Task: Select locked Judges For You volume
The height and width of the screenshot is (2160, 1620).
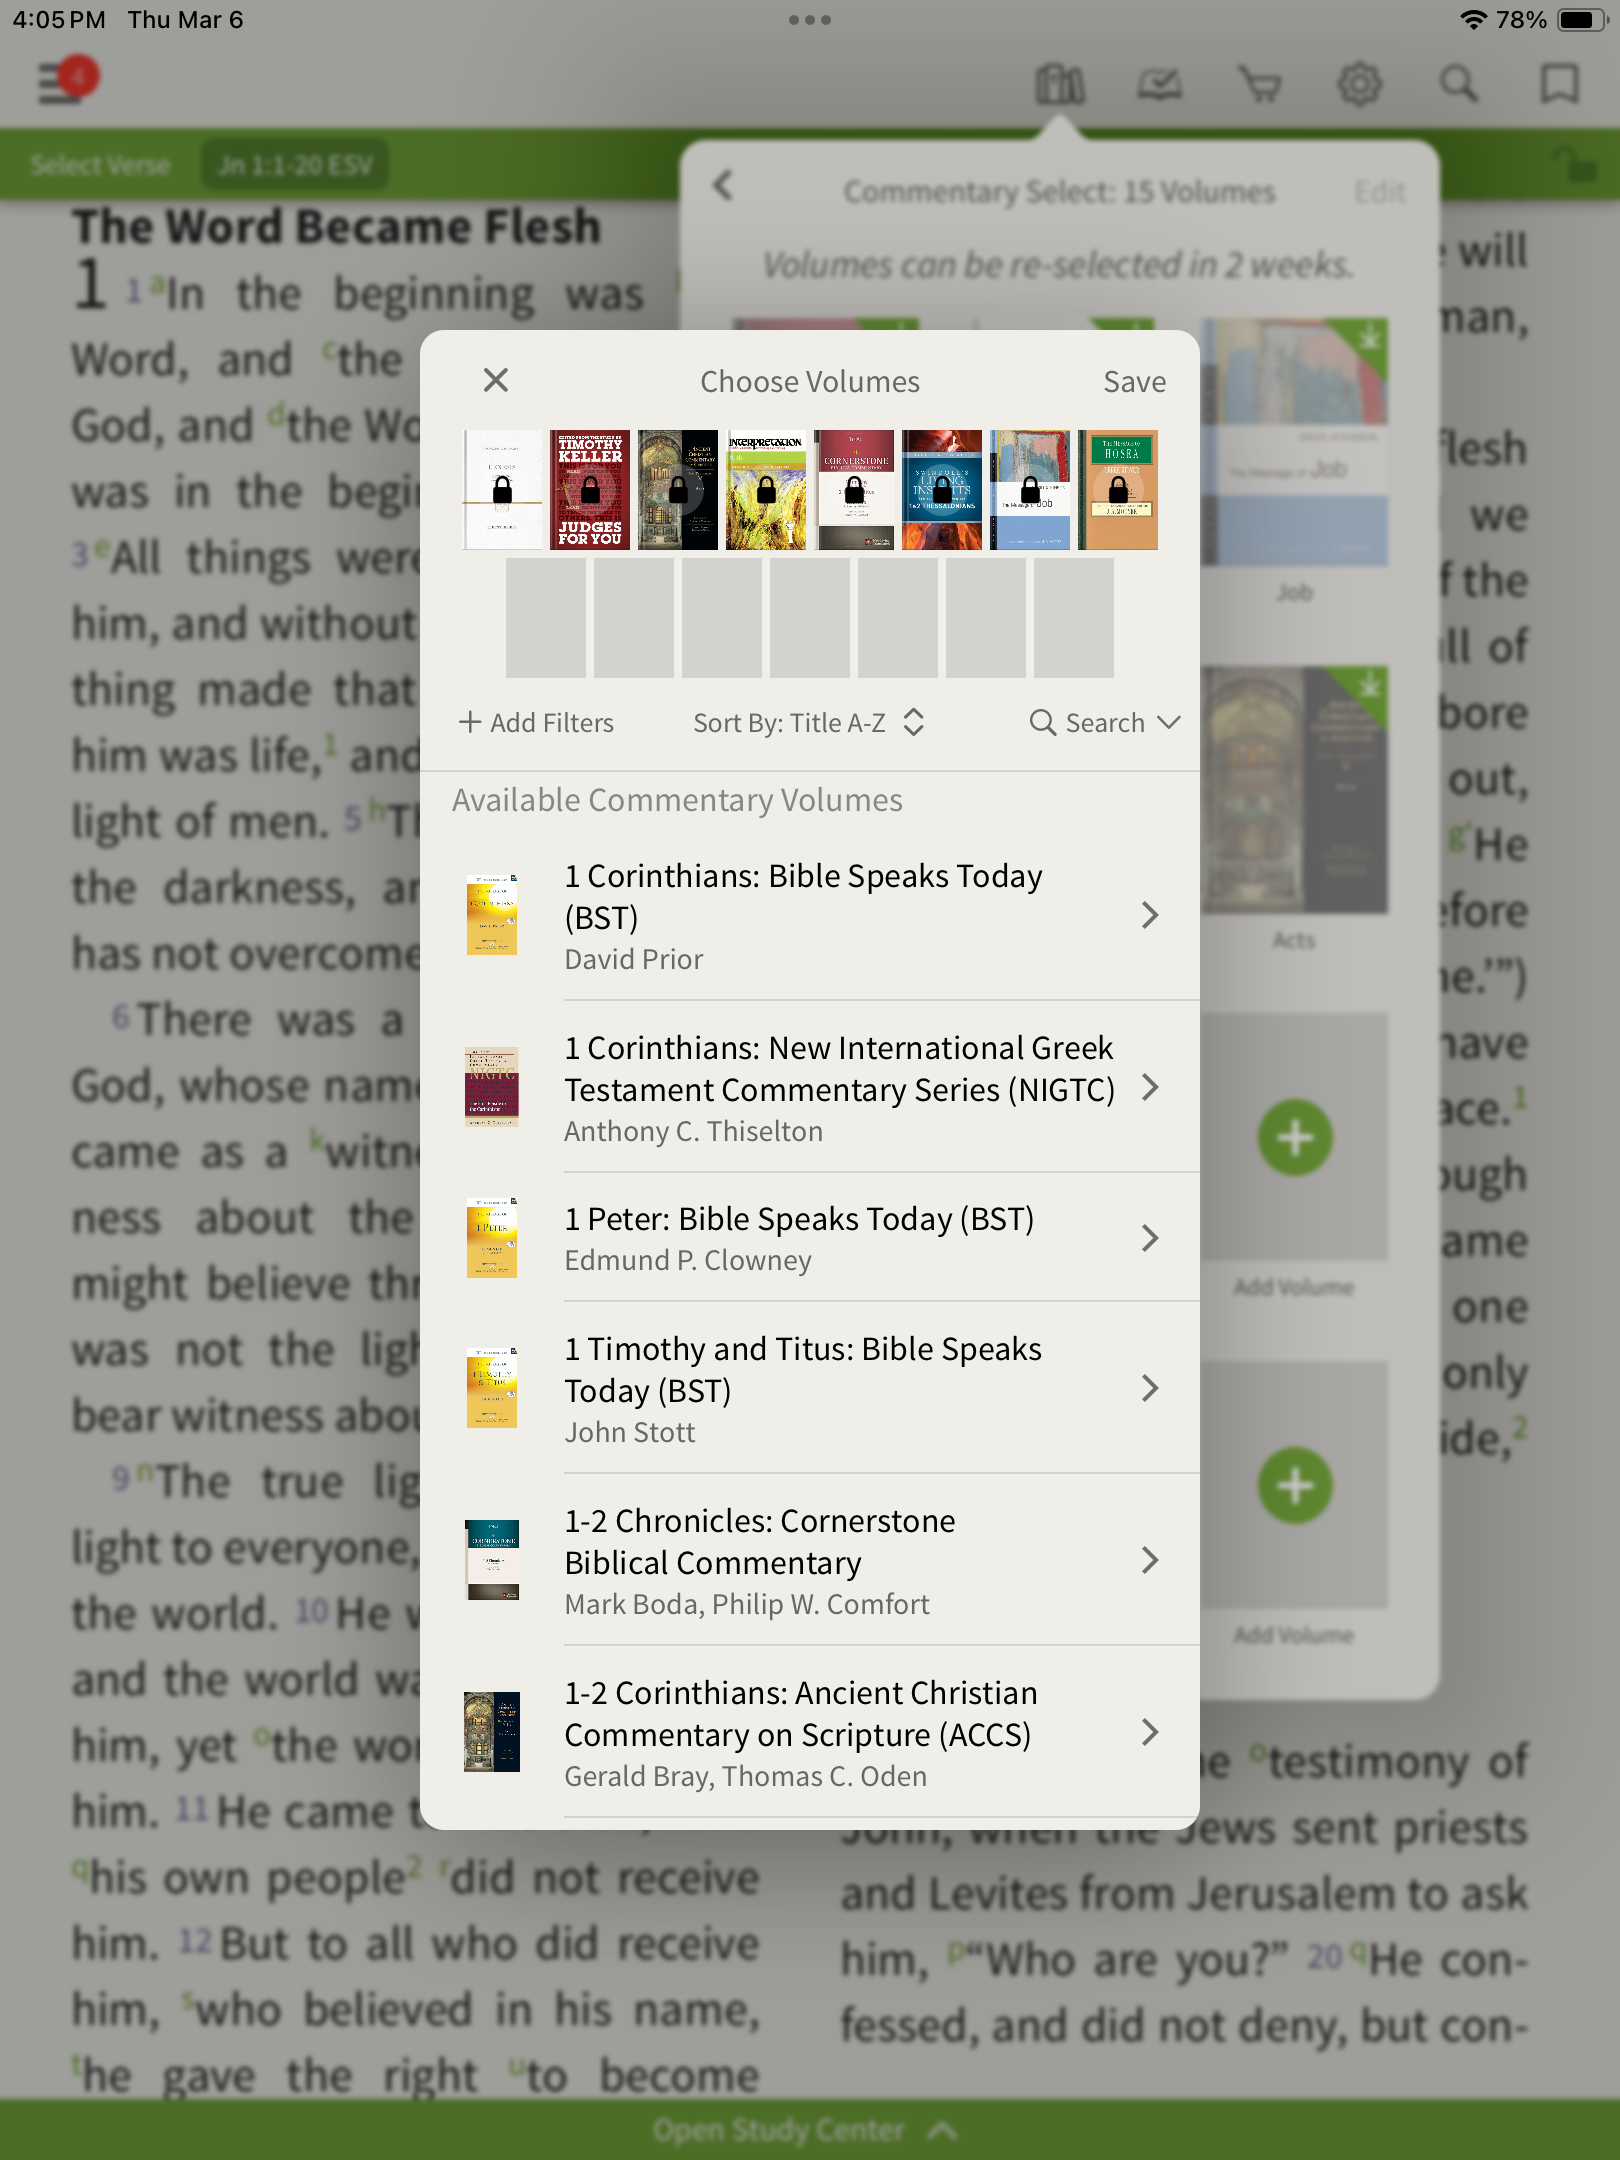Action: [590, 490]
